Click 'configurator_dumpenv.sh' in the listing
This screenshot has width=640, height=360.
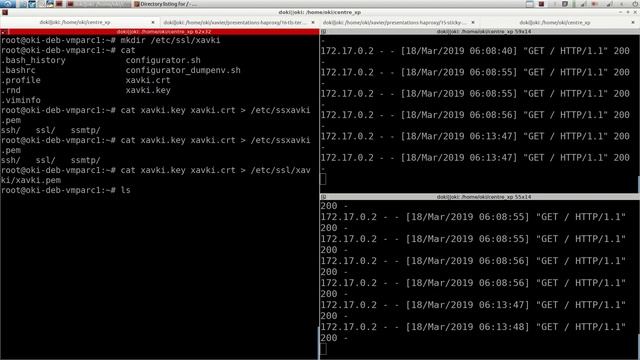point(183,70)
